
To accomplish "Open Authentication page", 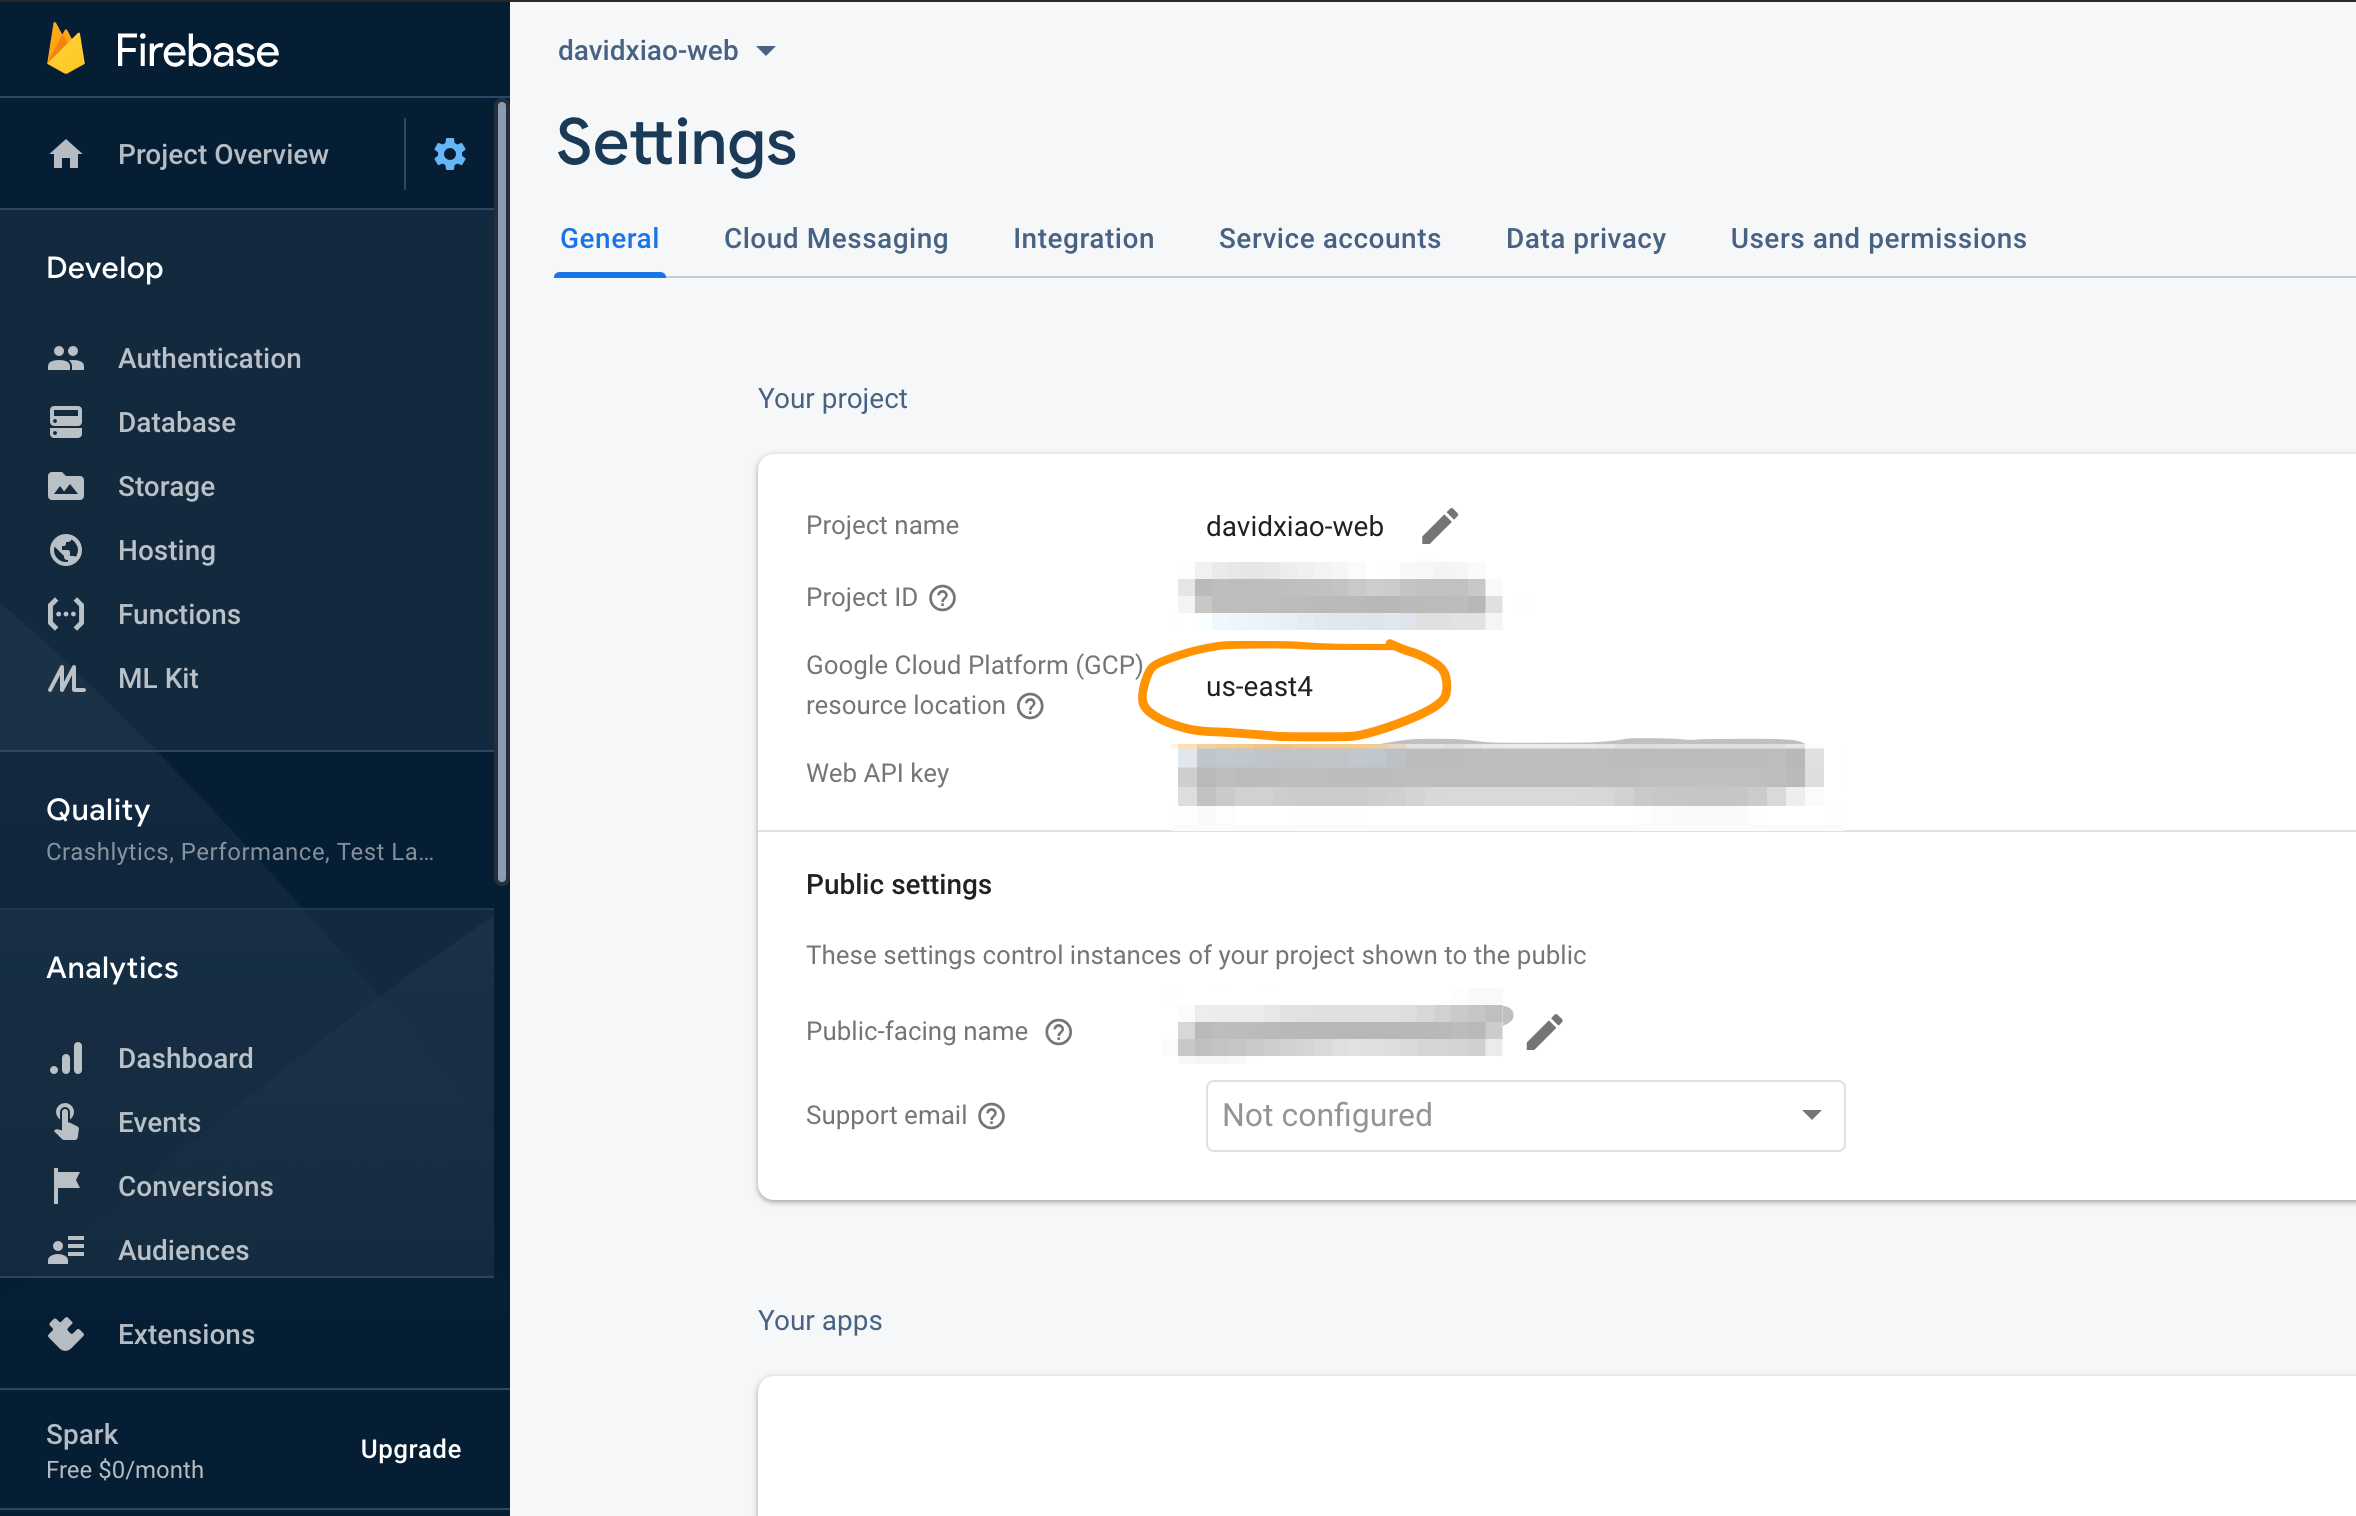I will [x=209, y=358].
